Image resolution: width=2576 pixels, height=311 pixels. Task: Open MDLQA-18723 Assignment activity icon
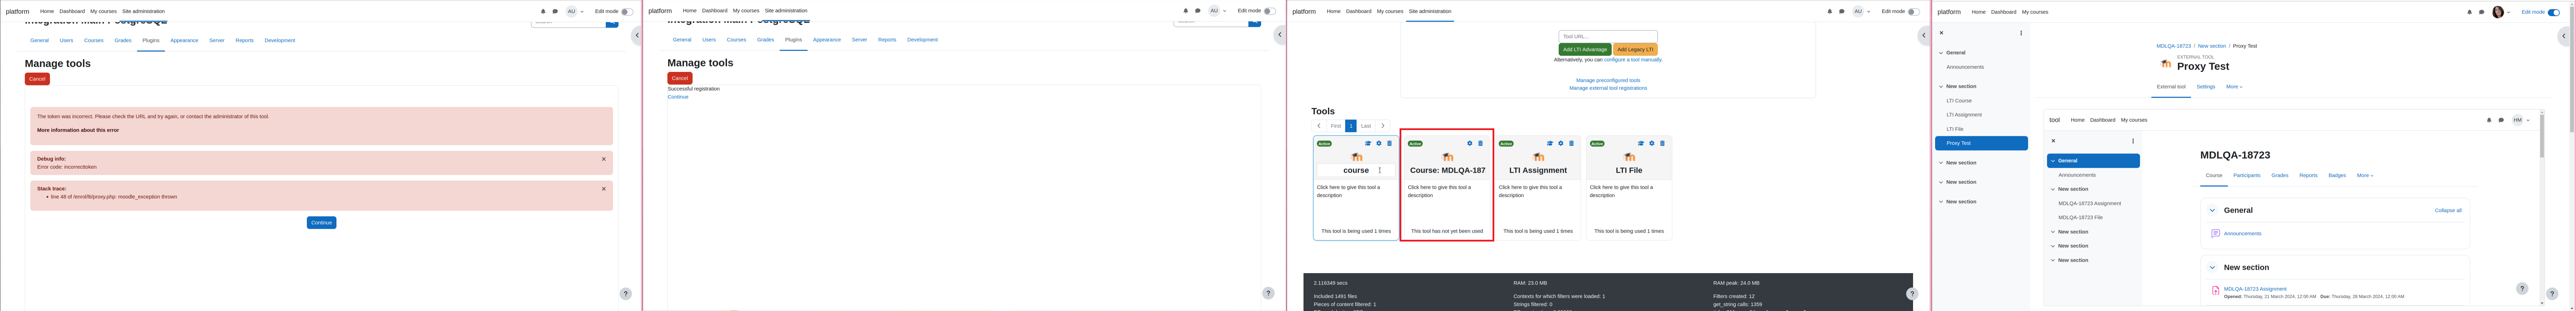(x=2215, y=290)
